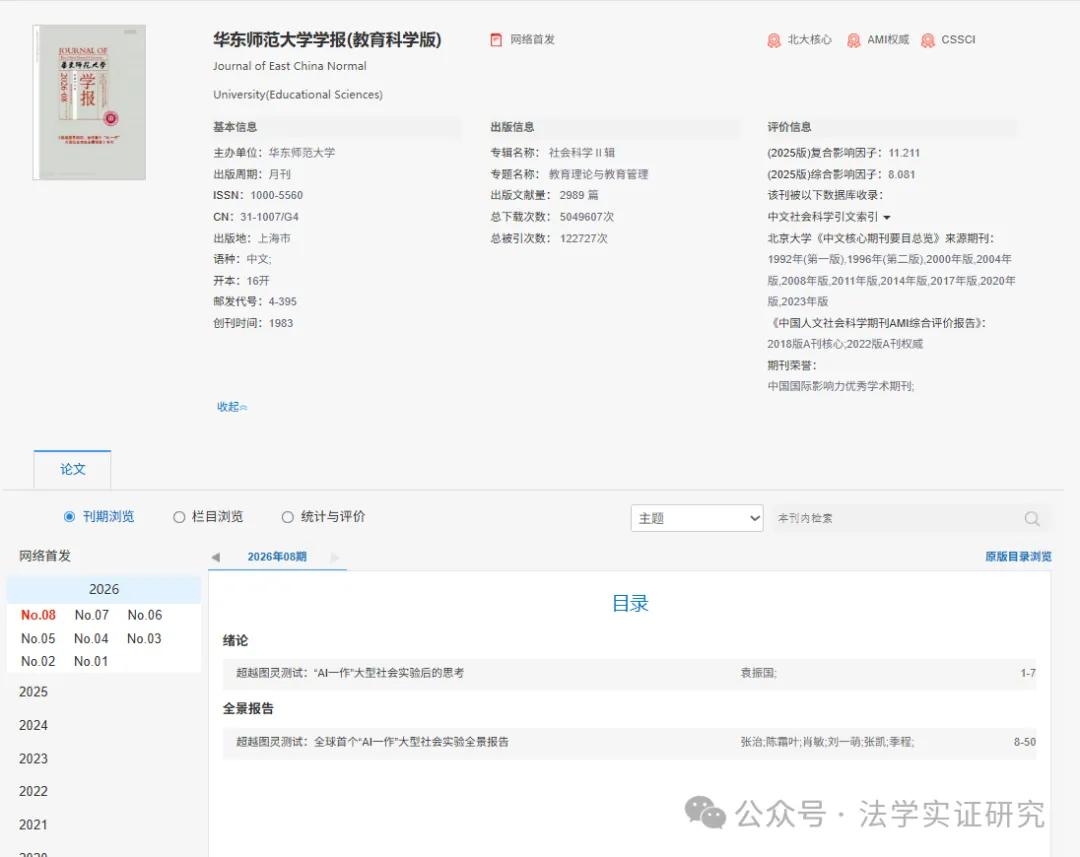Click page range 1-7
This screenshot has width=1080, height=857.
1028,673
